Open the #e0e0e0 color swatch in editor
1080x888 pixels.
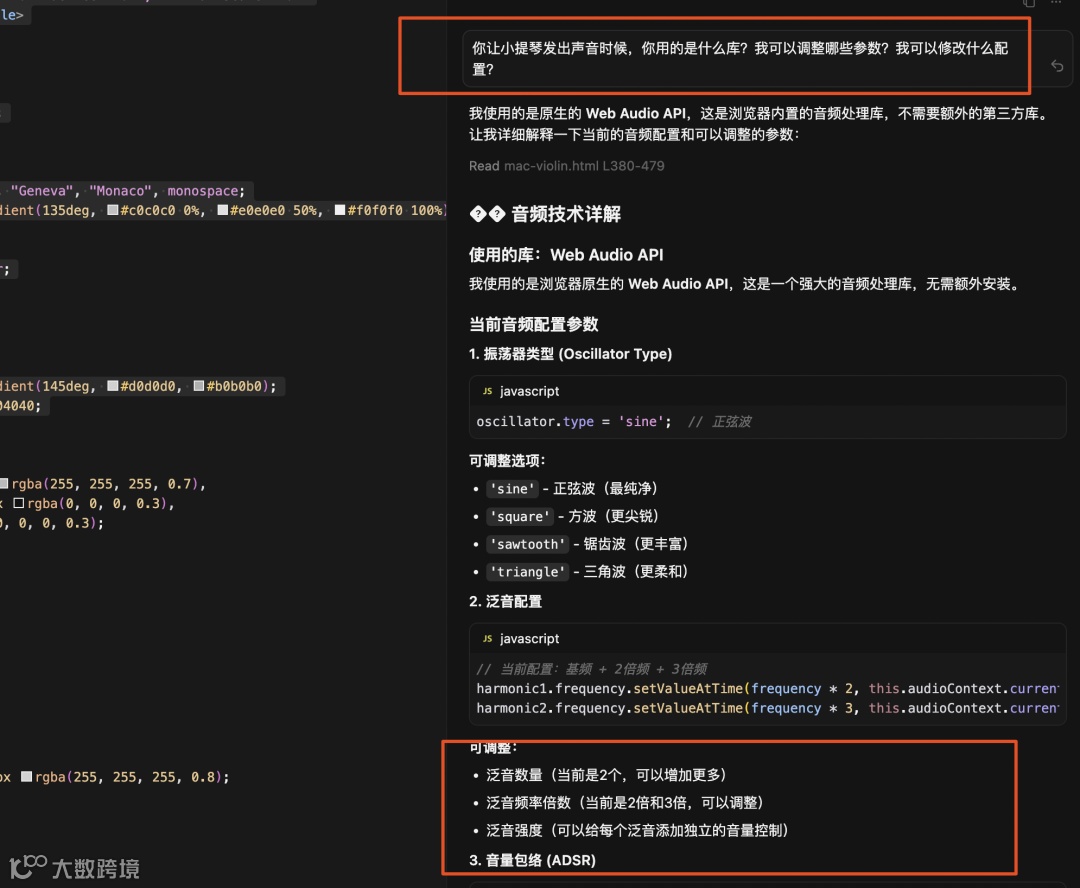tap(222, 210)
